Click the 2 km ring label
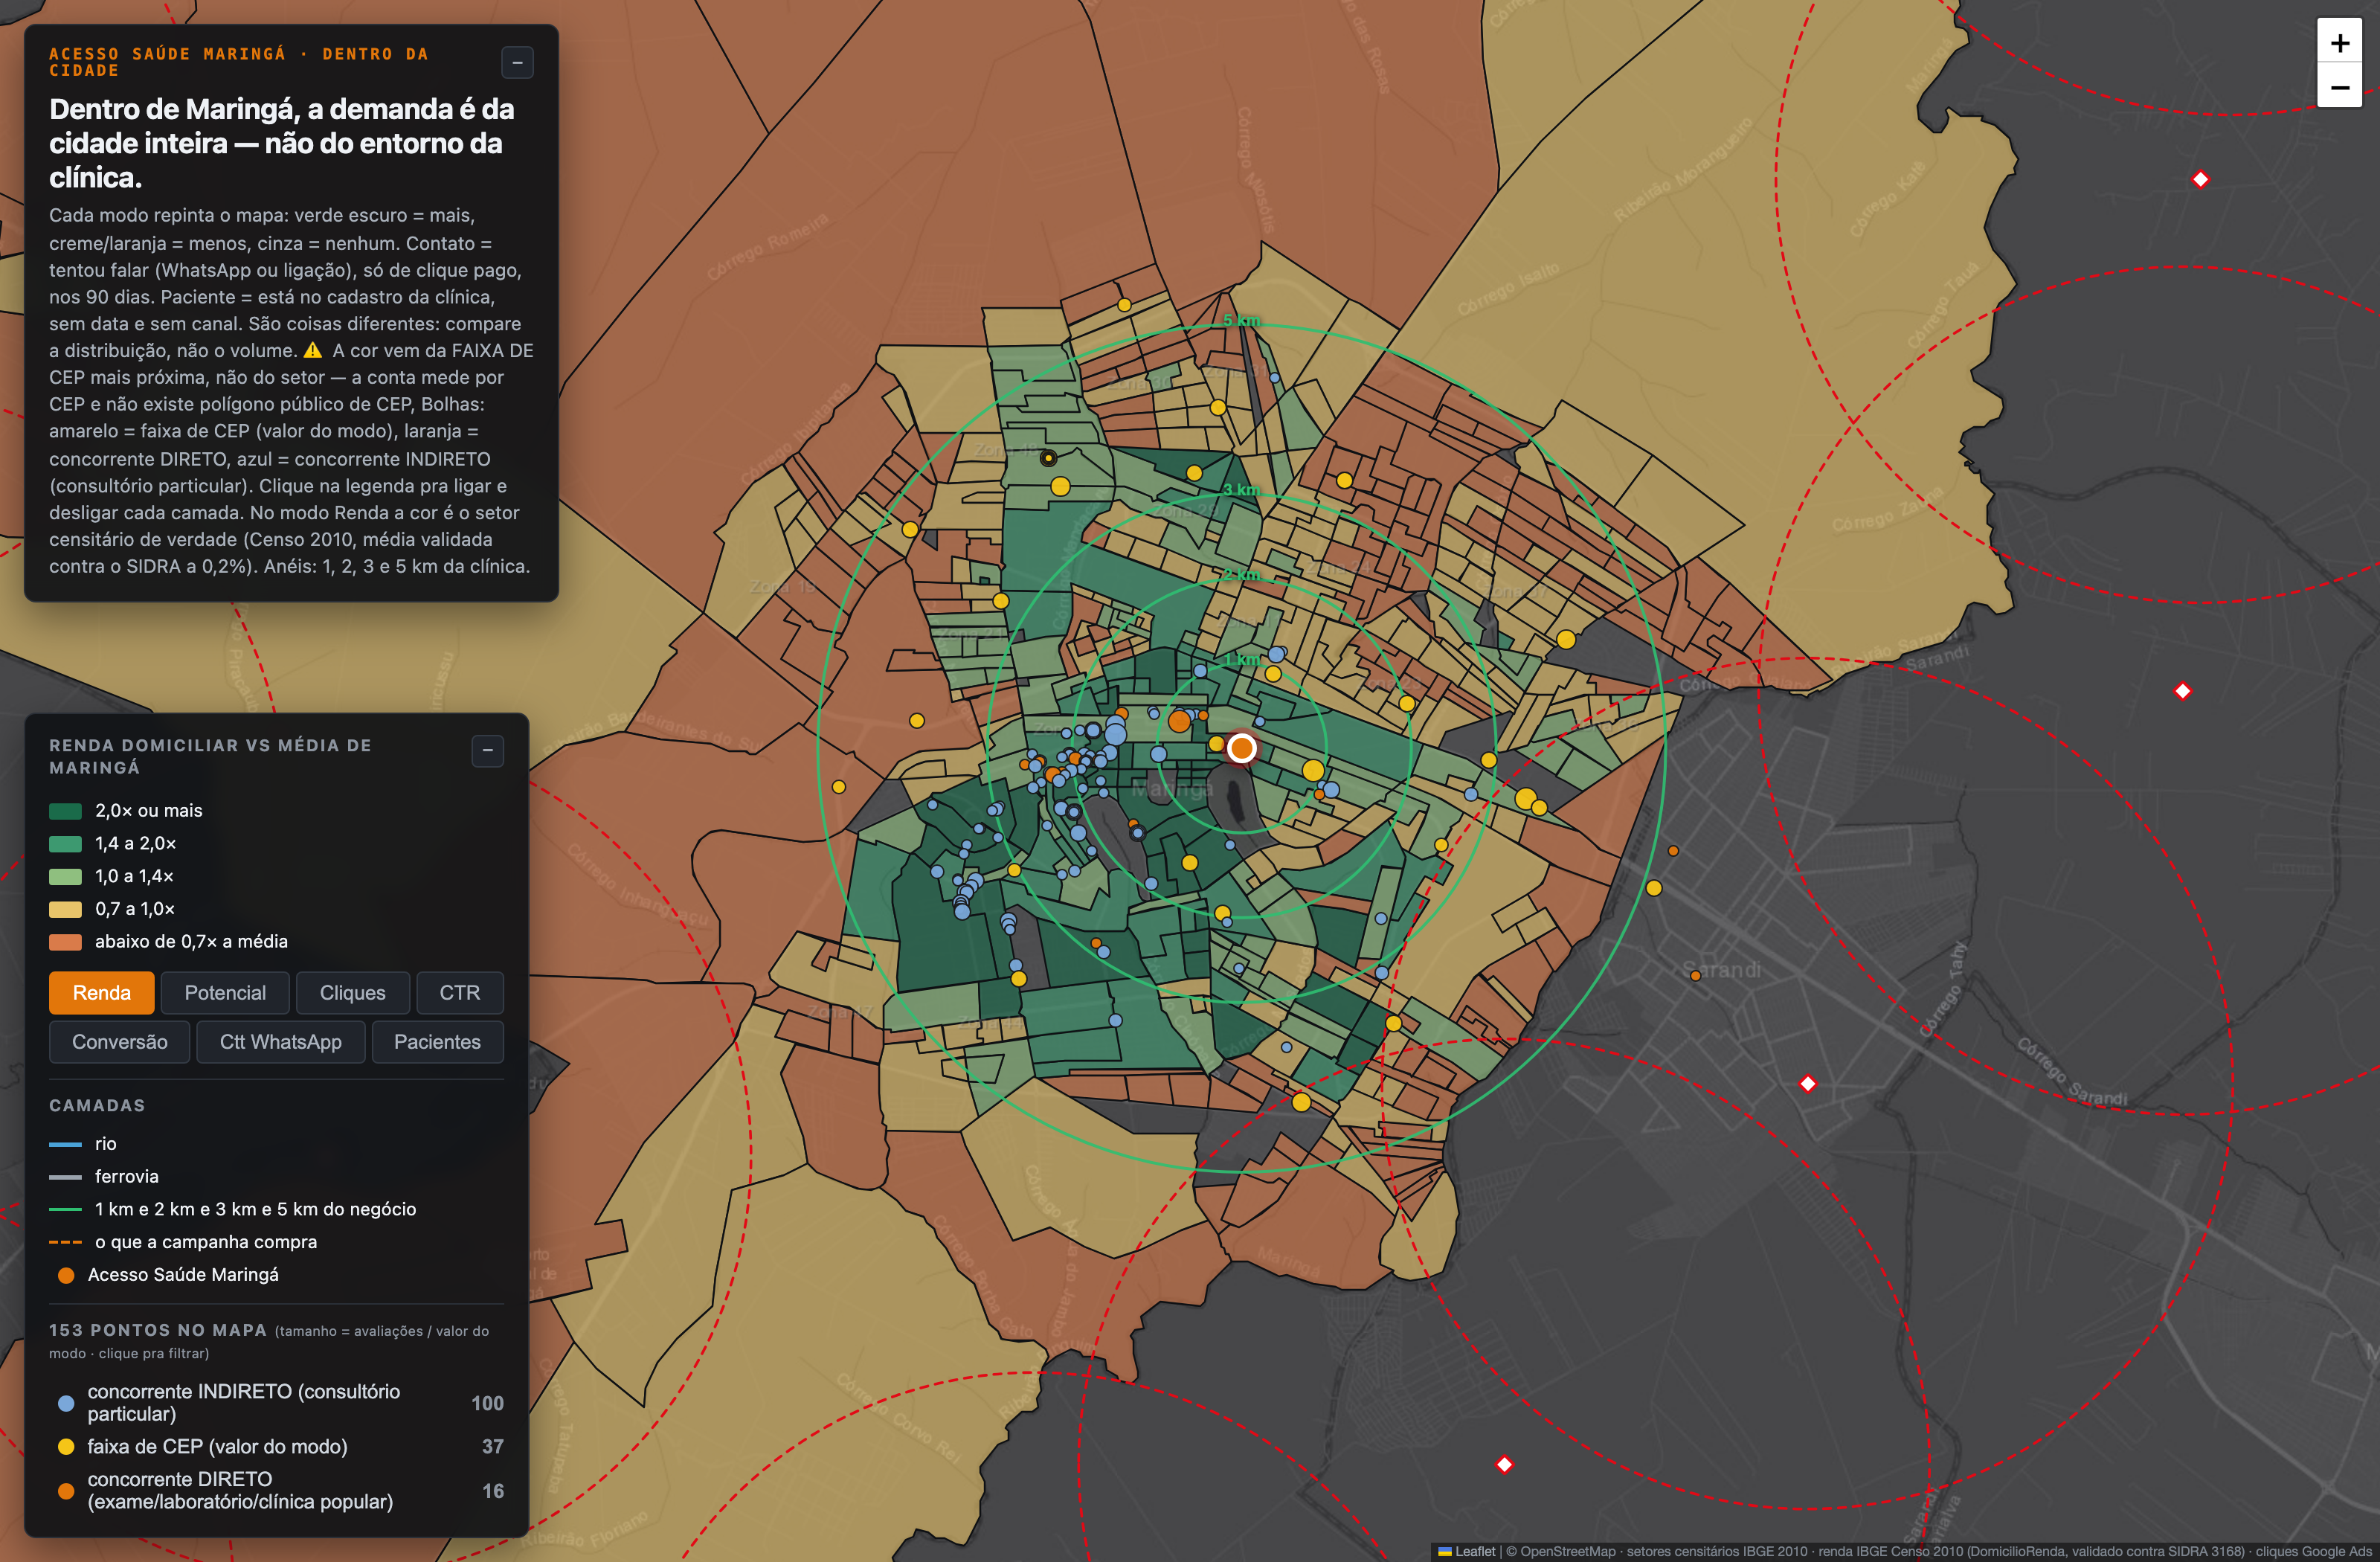 [x=1241, y=574]
